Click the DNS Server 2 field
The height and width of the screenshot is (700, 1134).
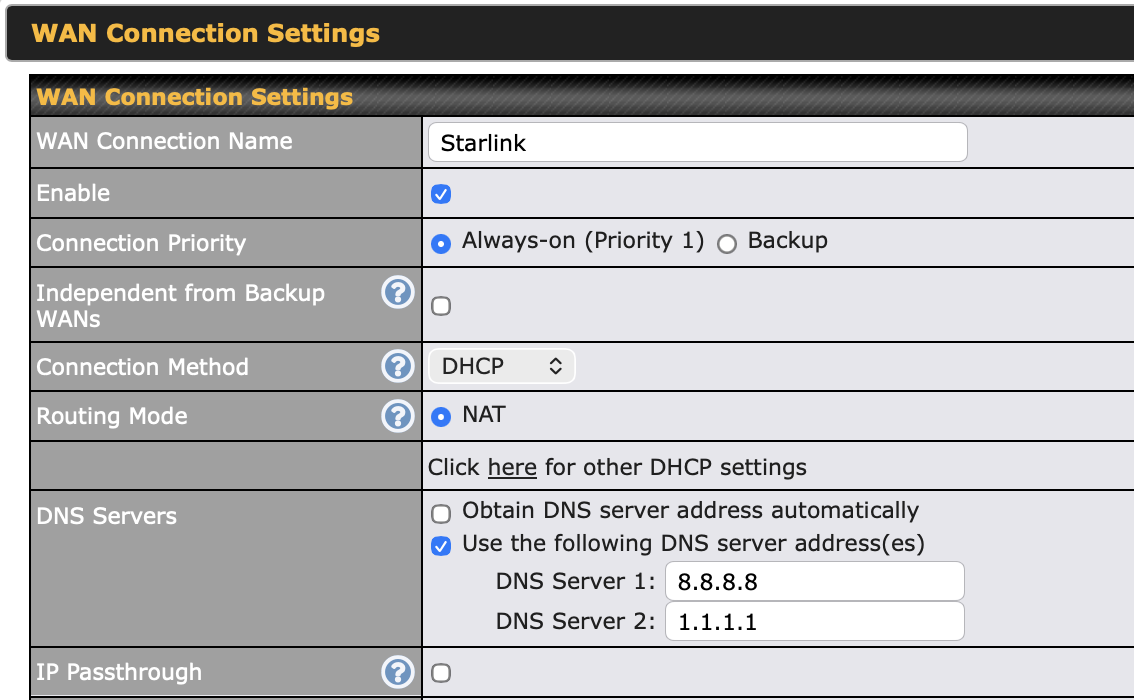[x=814, y=621]
